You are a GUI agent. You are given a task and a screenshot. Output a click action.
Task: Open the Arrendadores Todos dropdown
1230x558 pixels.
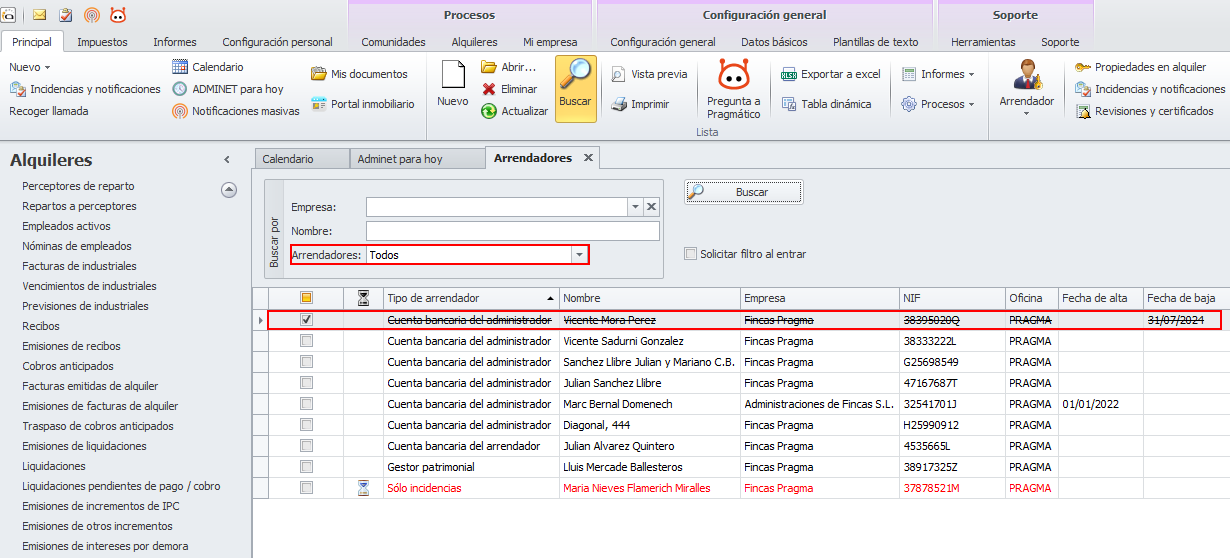[x=578, y=255]
